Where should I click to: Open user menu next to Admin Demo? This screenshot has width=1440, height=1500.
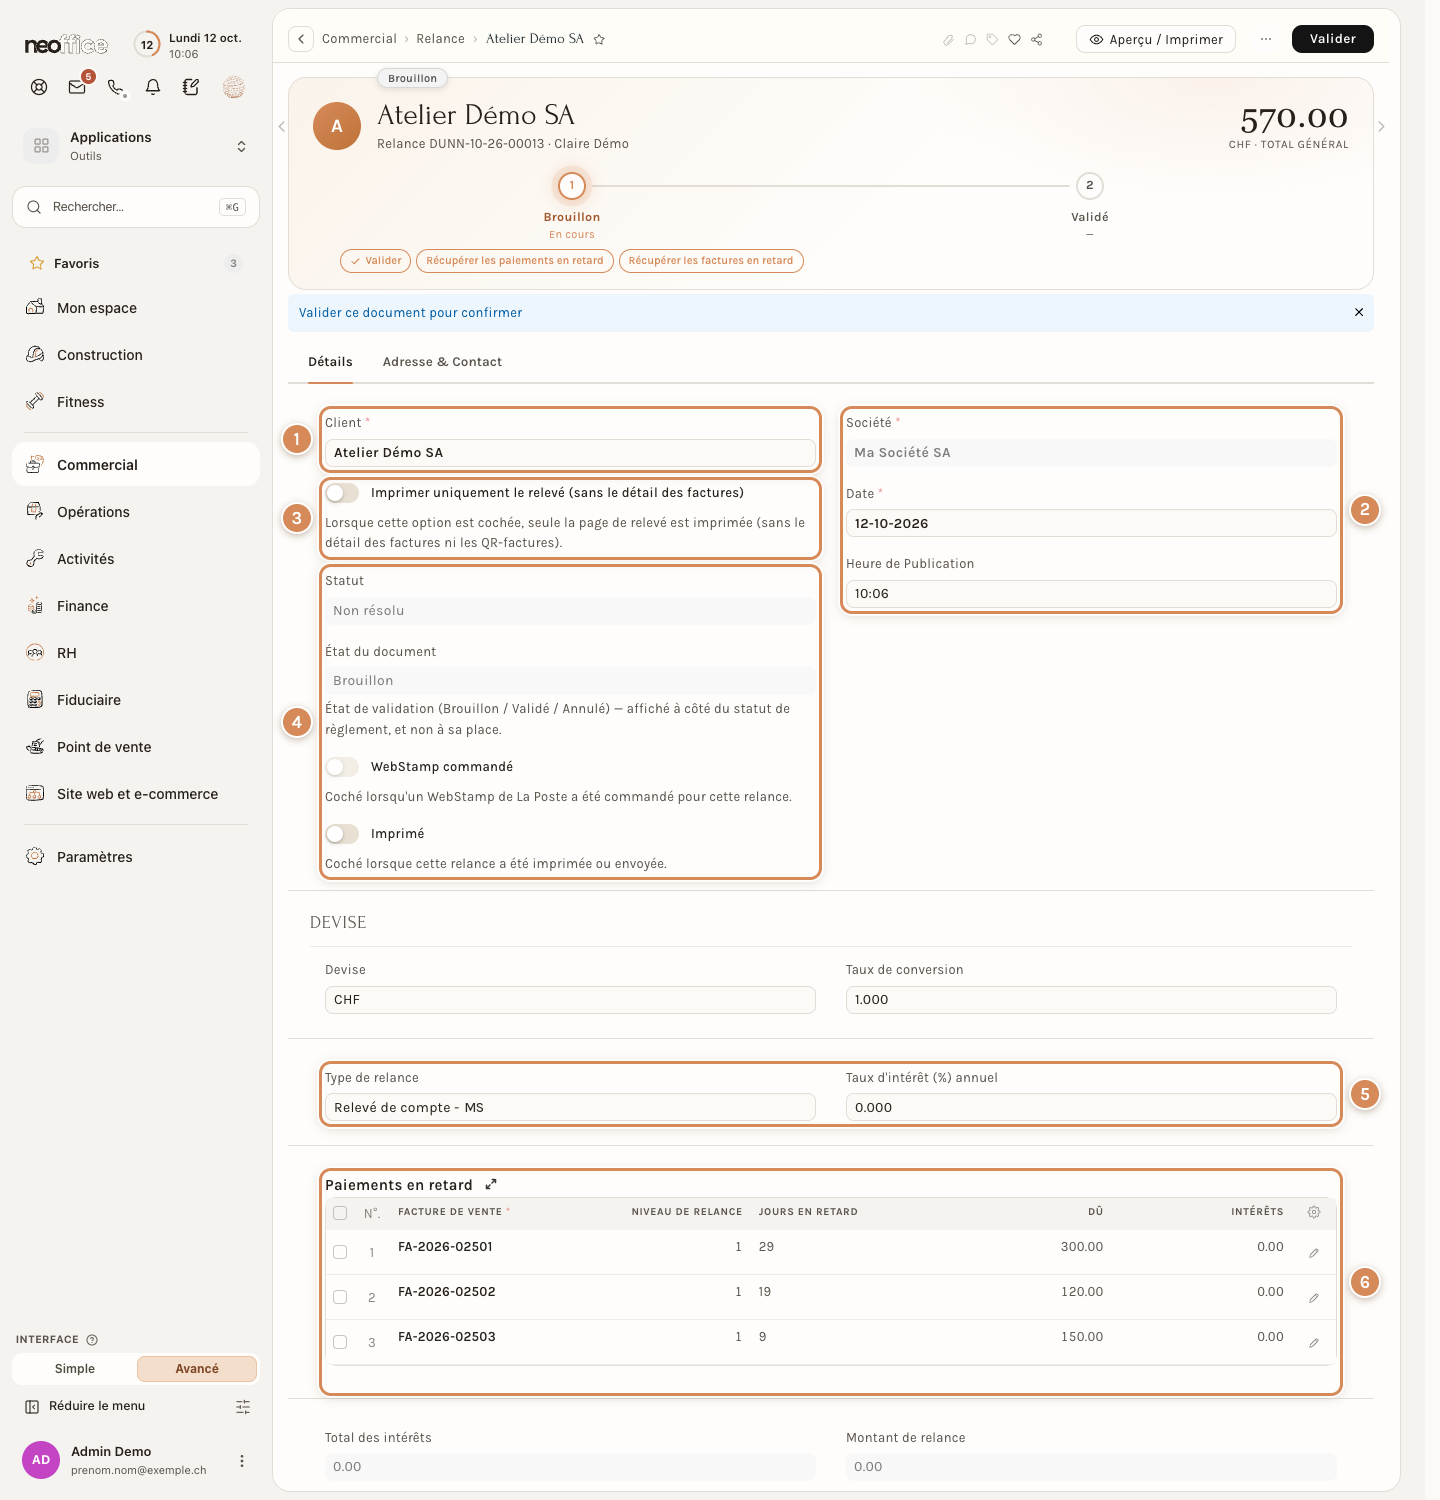pyautogui.click(x=242, y=1461)
